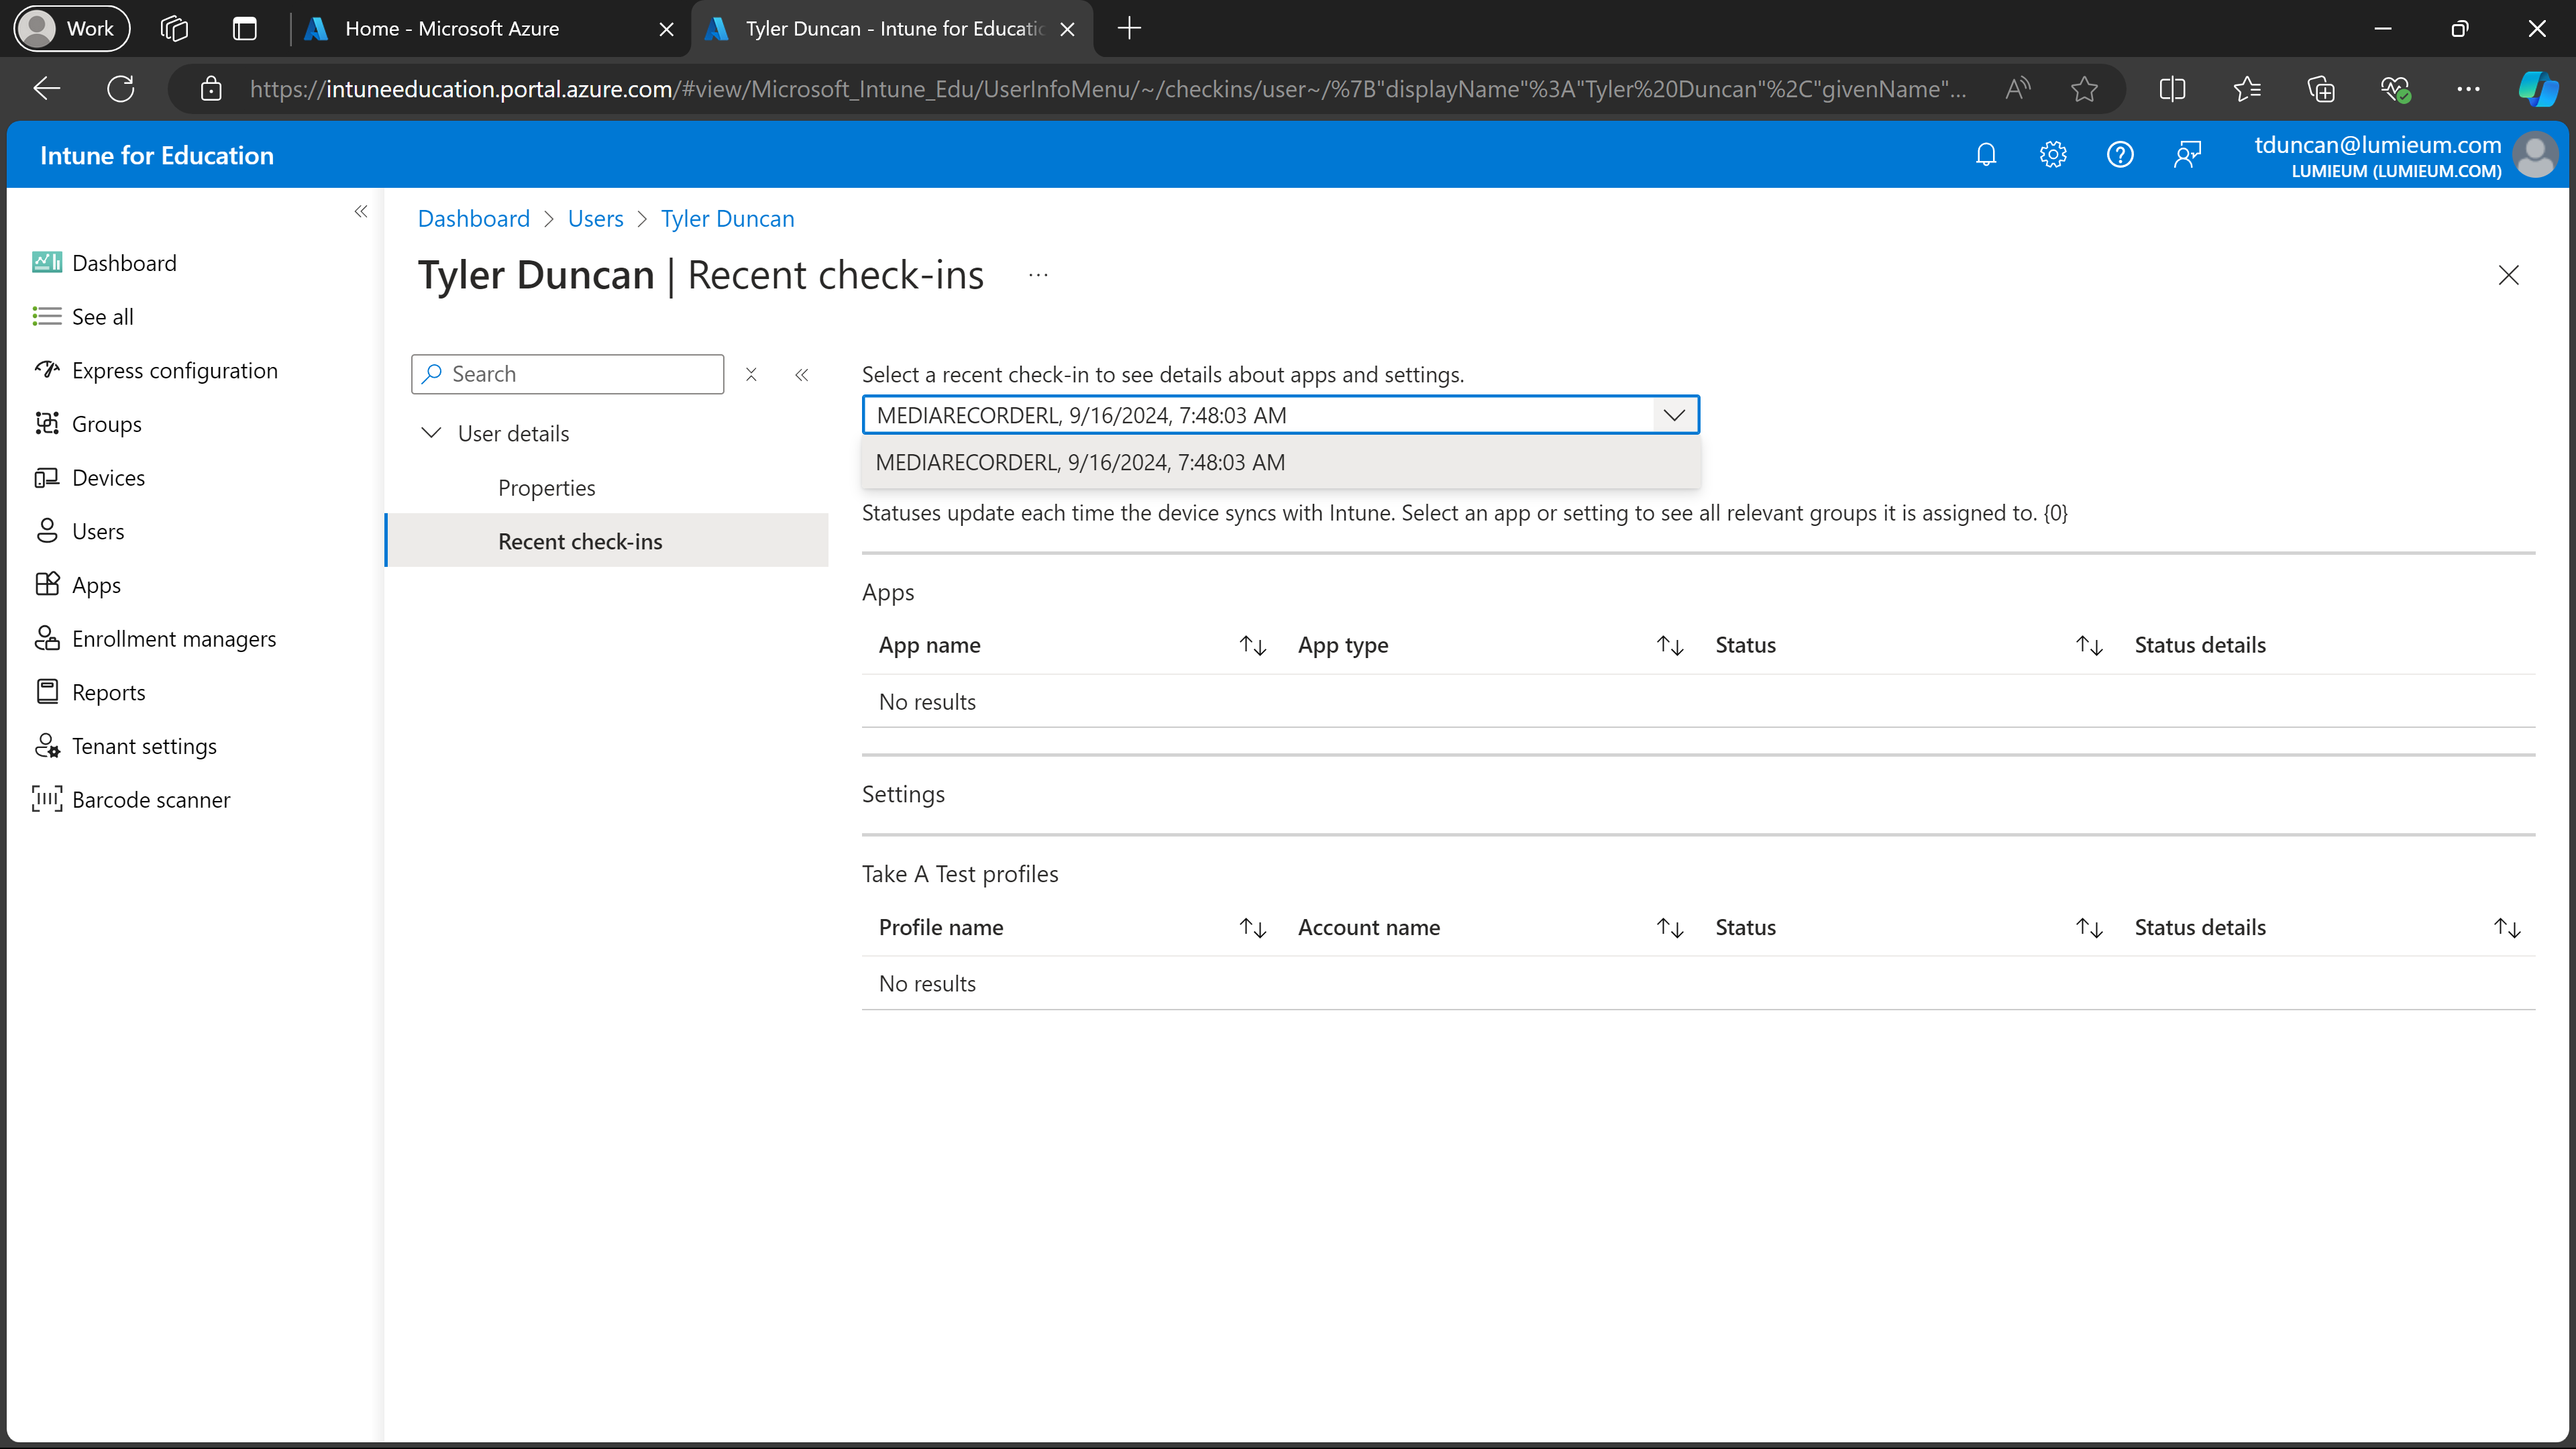Sort Apps table by App type
This screenshot has height=1449, width=2576.
point(1670,645)
